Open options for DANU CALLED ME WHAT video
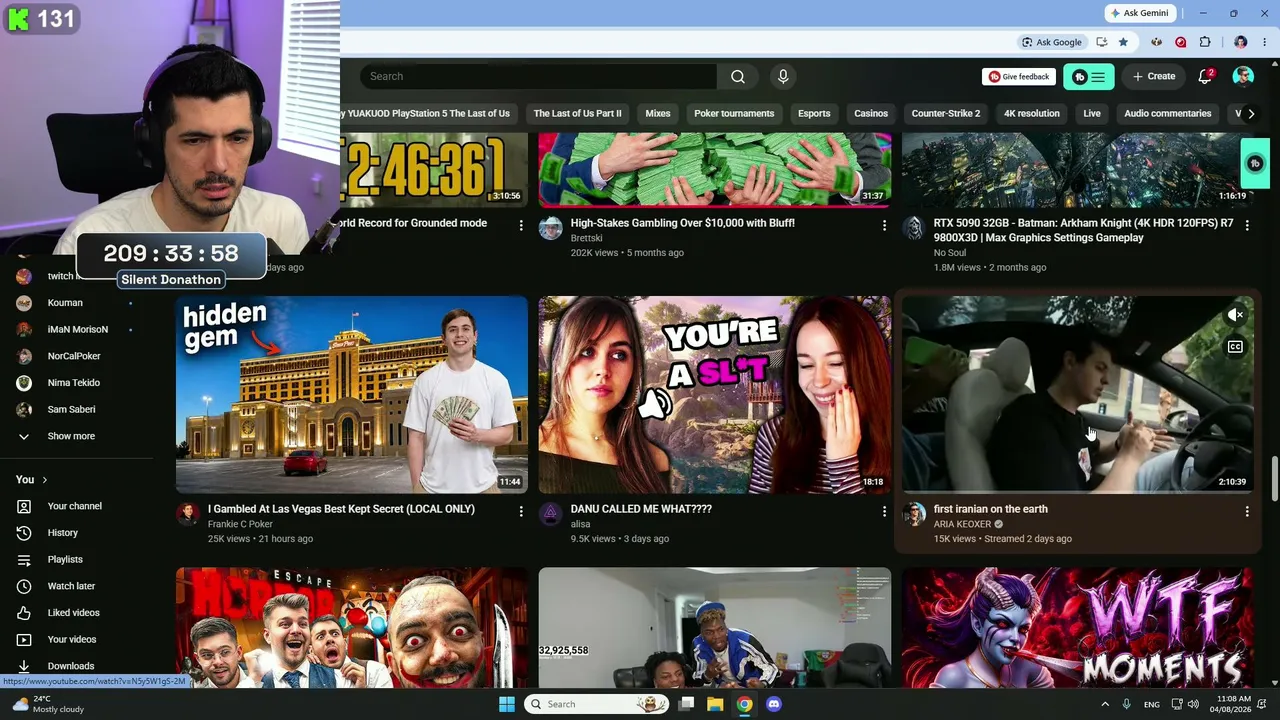Screen dimensions: 1280x720 click(884, 512)
